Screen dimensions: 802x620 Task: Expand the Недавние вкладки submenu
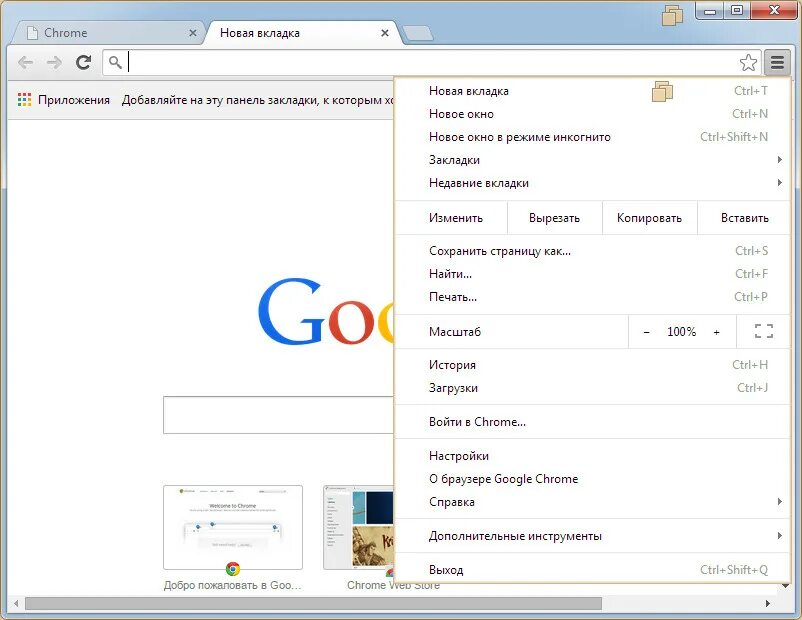pos(593,183)
